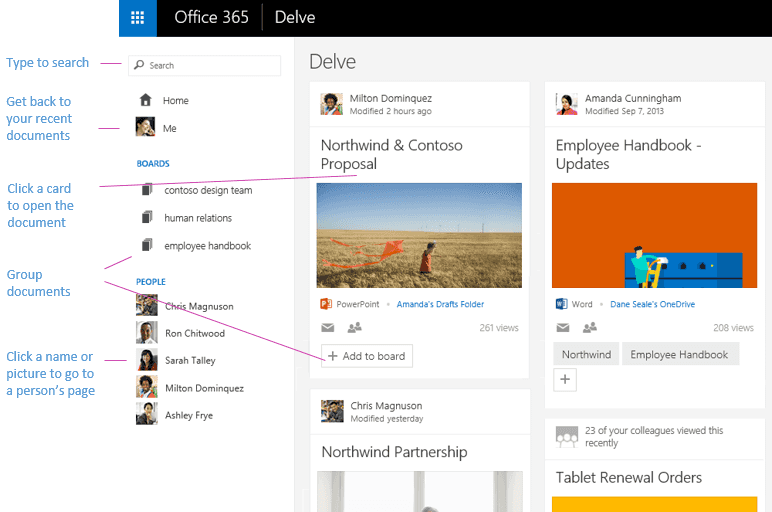Open Sarah Talley's page
Image resolution: width=772 pixels, height=512 pixels.
pos(190,360)
